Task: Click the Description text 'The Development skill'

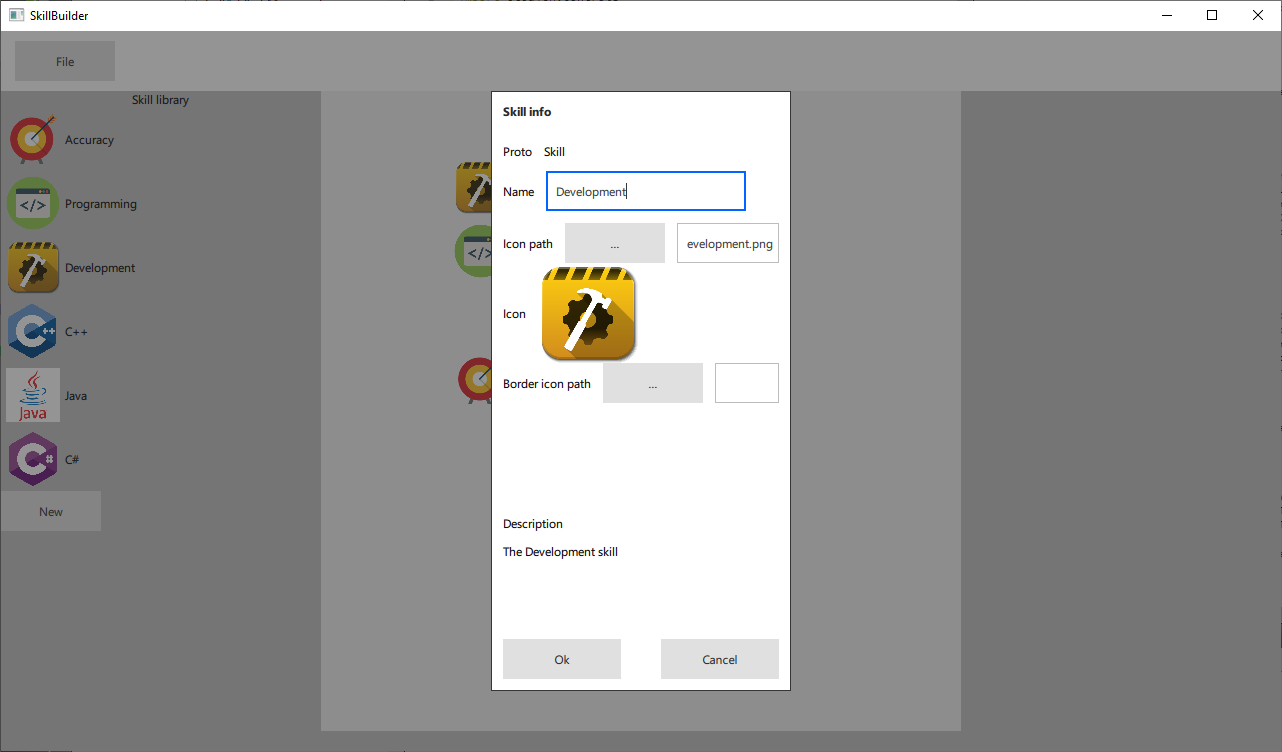Action: pyautogui.click(x=560, y=552)
